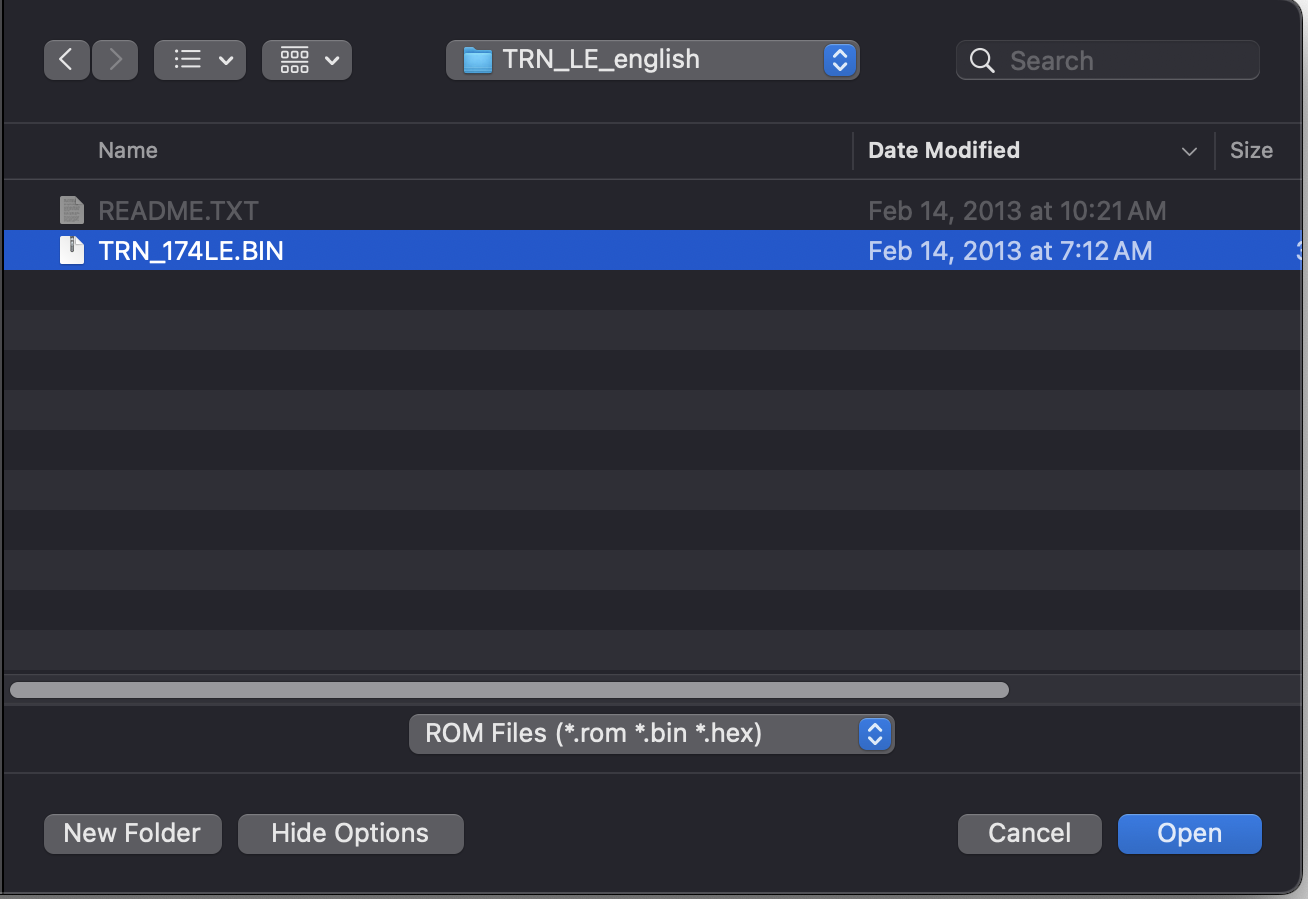Click the horizontal scrollbar thumb
The height and width of the screenshot is (899, 1308).
[509, 690]
